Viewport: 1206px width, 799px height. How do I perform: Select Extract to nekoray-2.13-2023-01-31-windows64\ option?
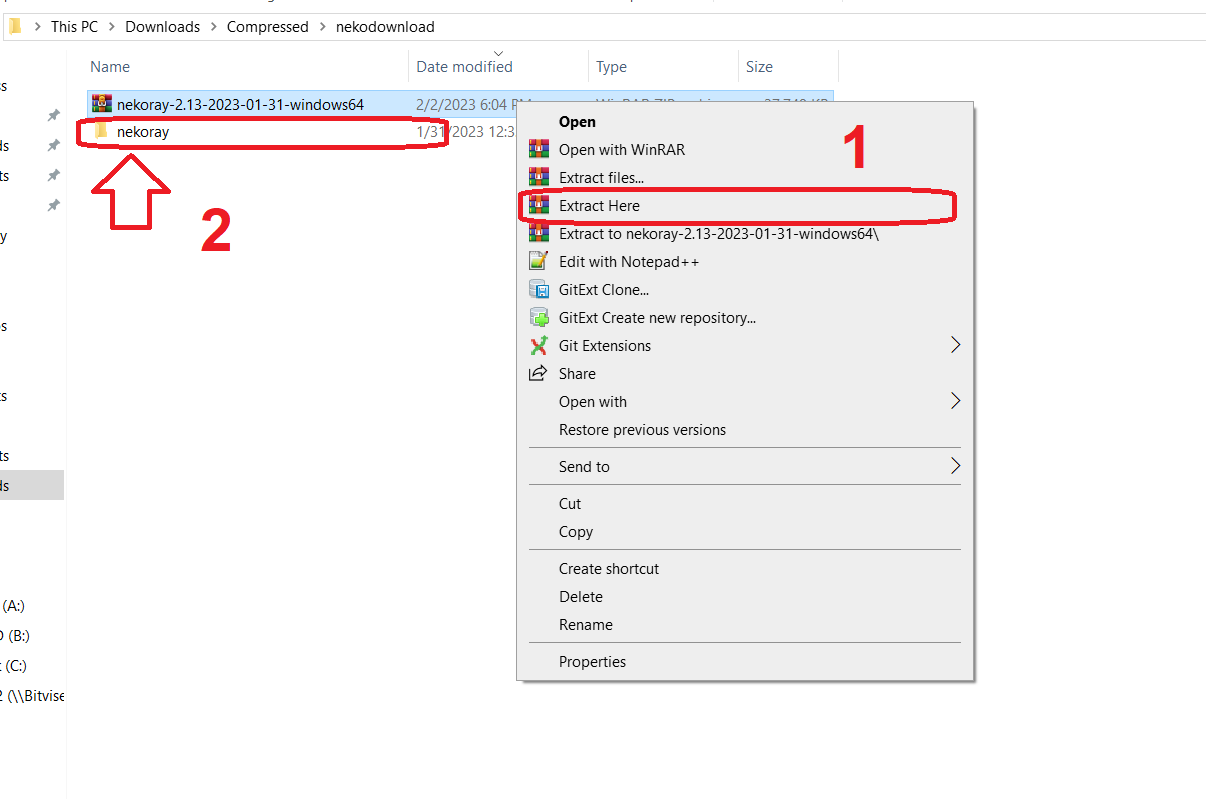click(x=718, y=234)
